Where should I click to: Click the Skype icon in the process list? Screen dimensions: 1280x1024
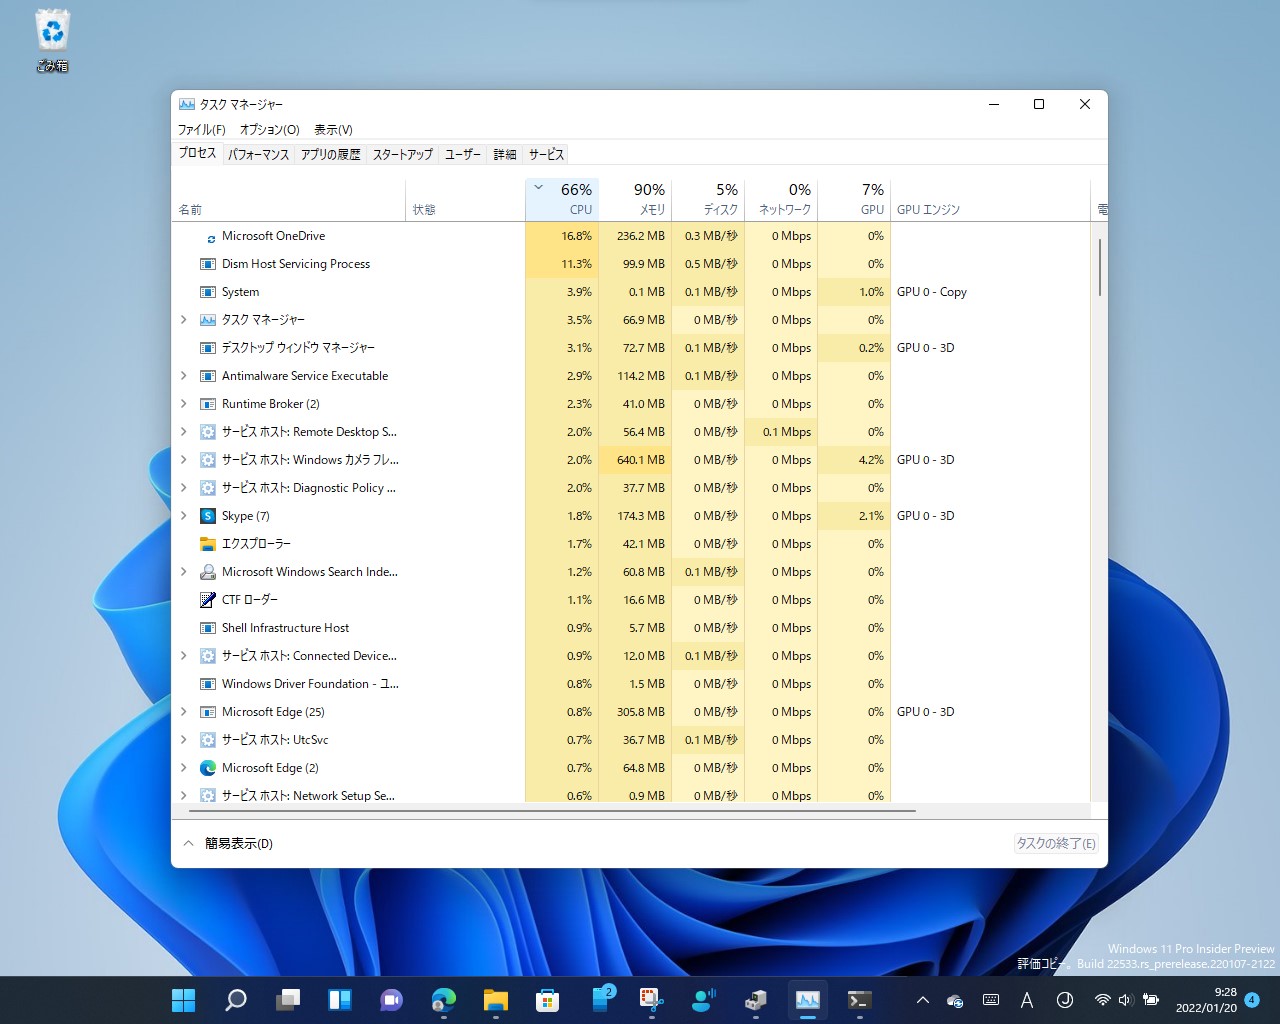point(207,515)
